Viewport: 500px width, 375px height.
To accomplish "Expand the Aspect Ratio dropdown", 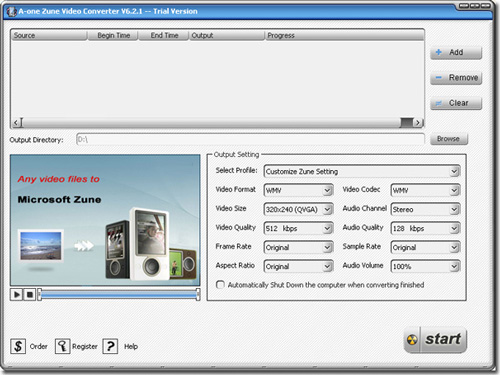I will (x=298, y=266).
